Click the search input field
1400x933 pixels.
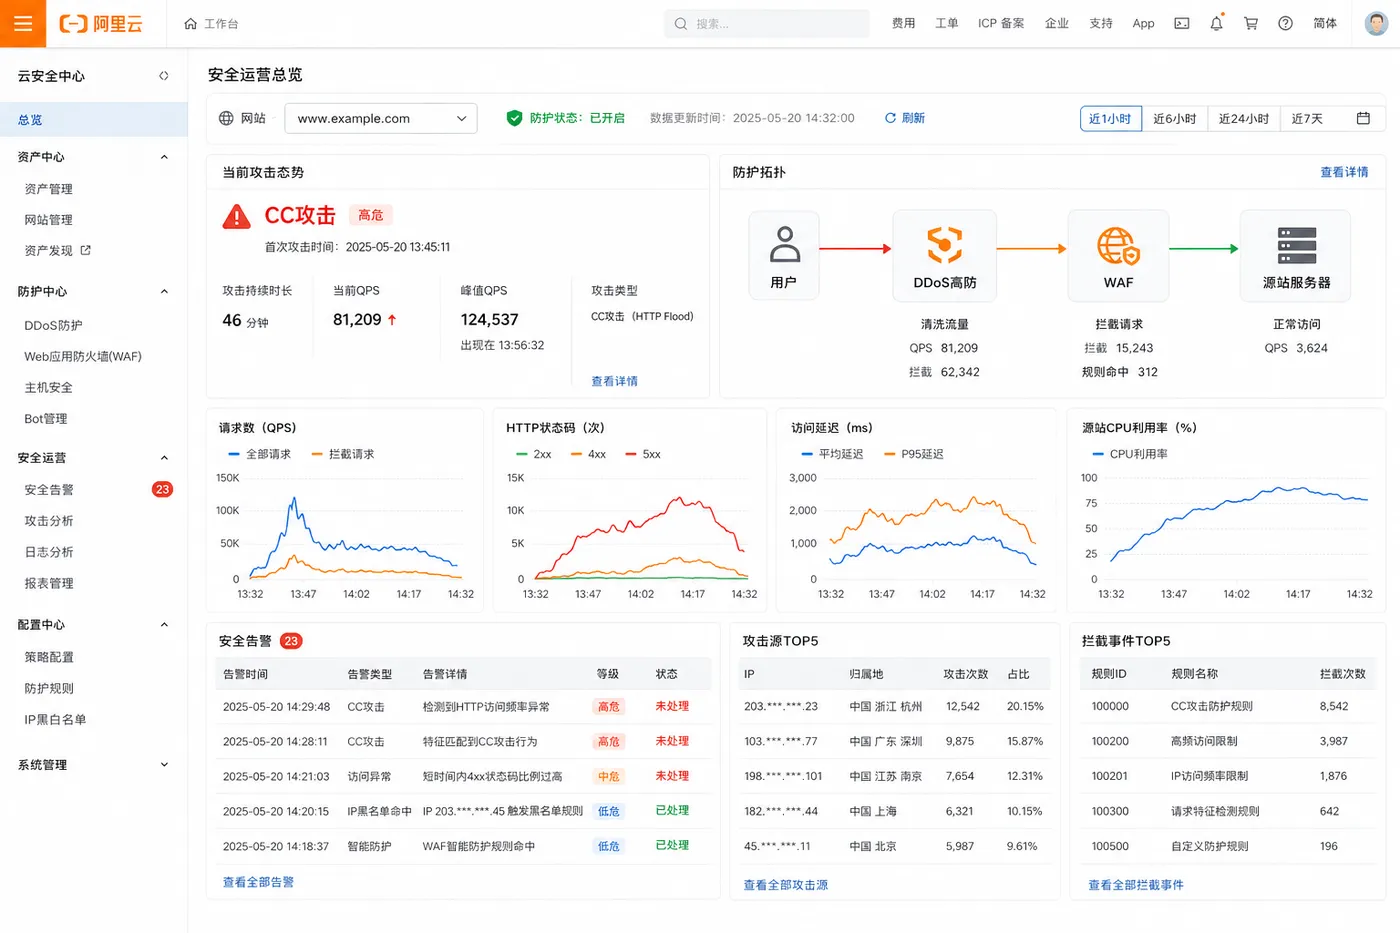(x=767, y=23)
